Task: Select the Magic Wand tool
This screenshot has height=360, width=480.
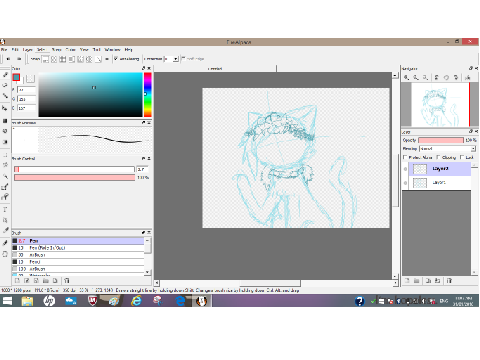Action: pyautogui.click(x=5, y=176)
